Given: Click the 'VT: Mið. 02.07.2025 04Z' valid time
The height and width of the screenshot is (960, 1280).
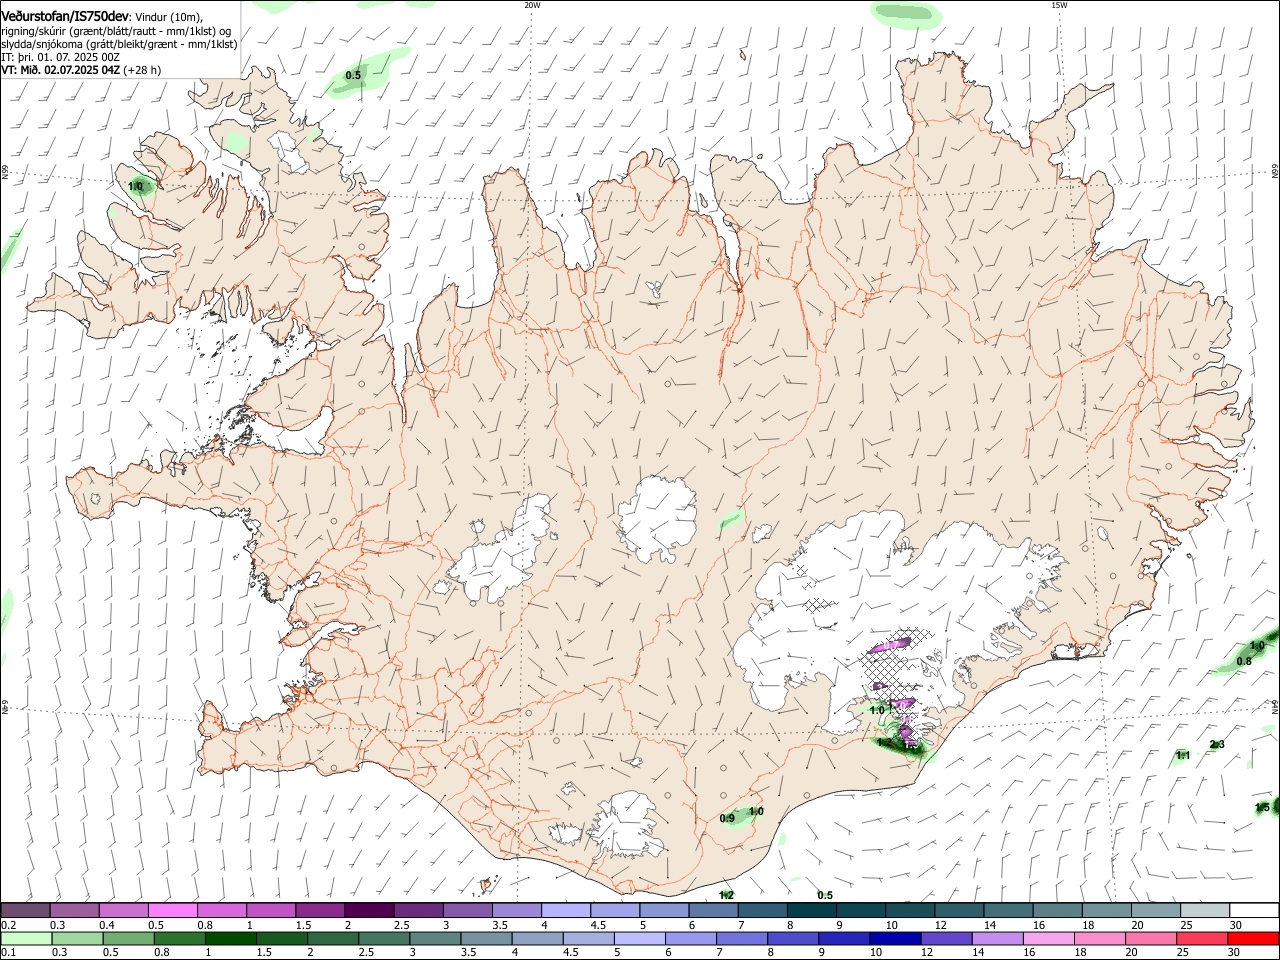Looking at the screenshot, I should pyautogui.click(x=60, y=70).
